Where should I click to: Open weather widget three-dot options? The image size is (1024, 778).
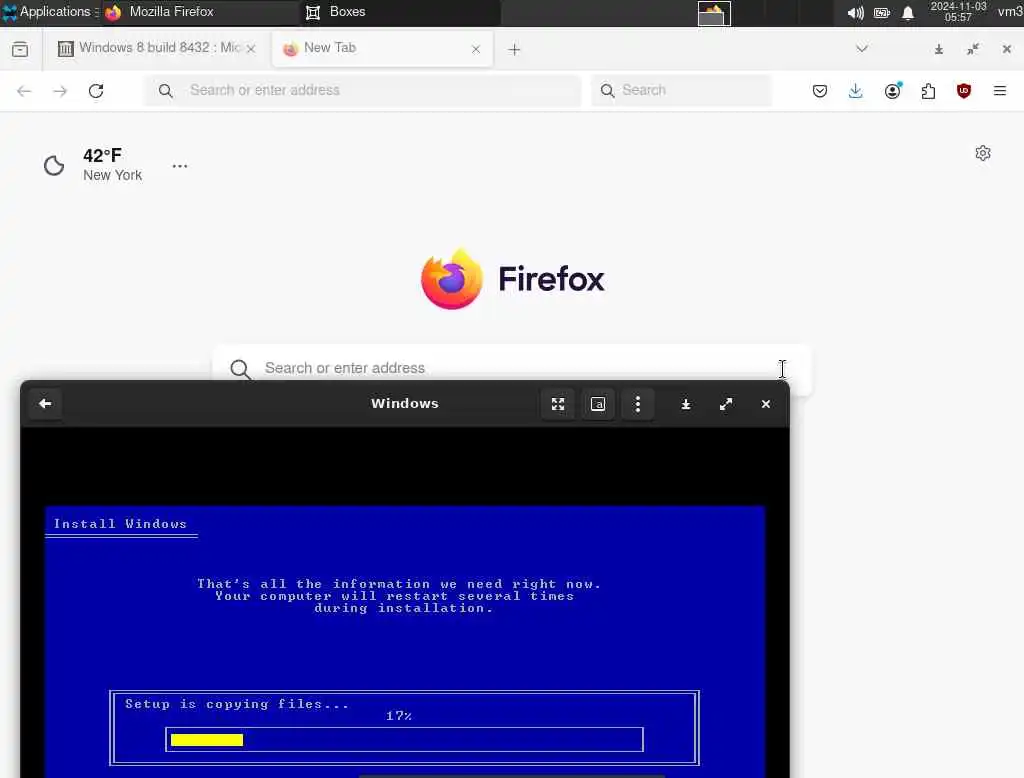(x=180, y=166)
